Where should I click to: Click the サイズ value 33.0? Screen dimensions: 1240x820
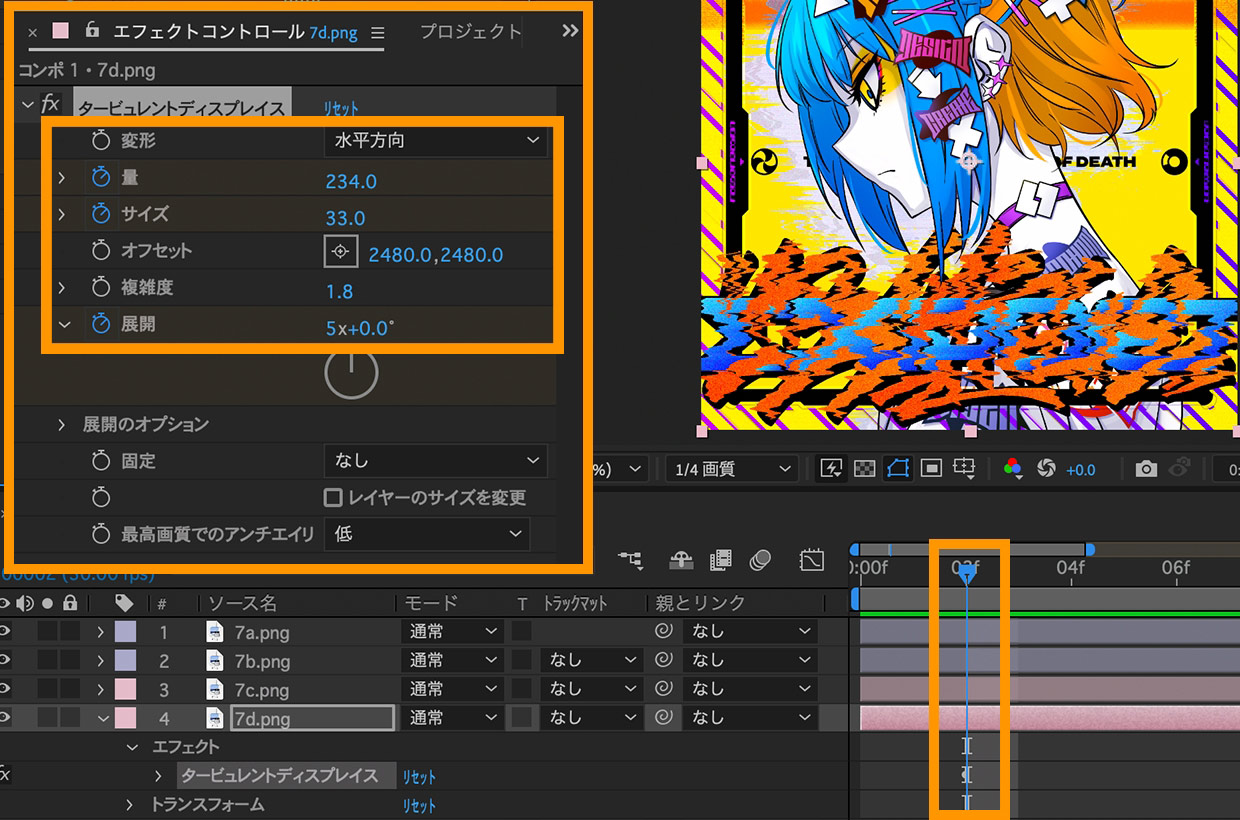coord(345,218)
